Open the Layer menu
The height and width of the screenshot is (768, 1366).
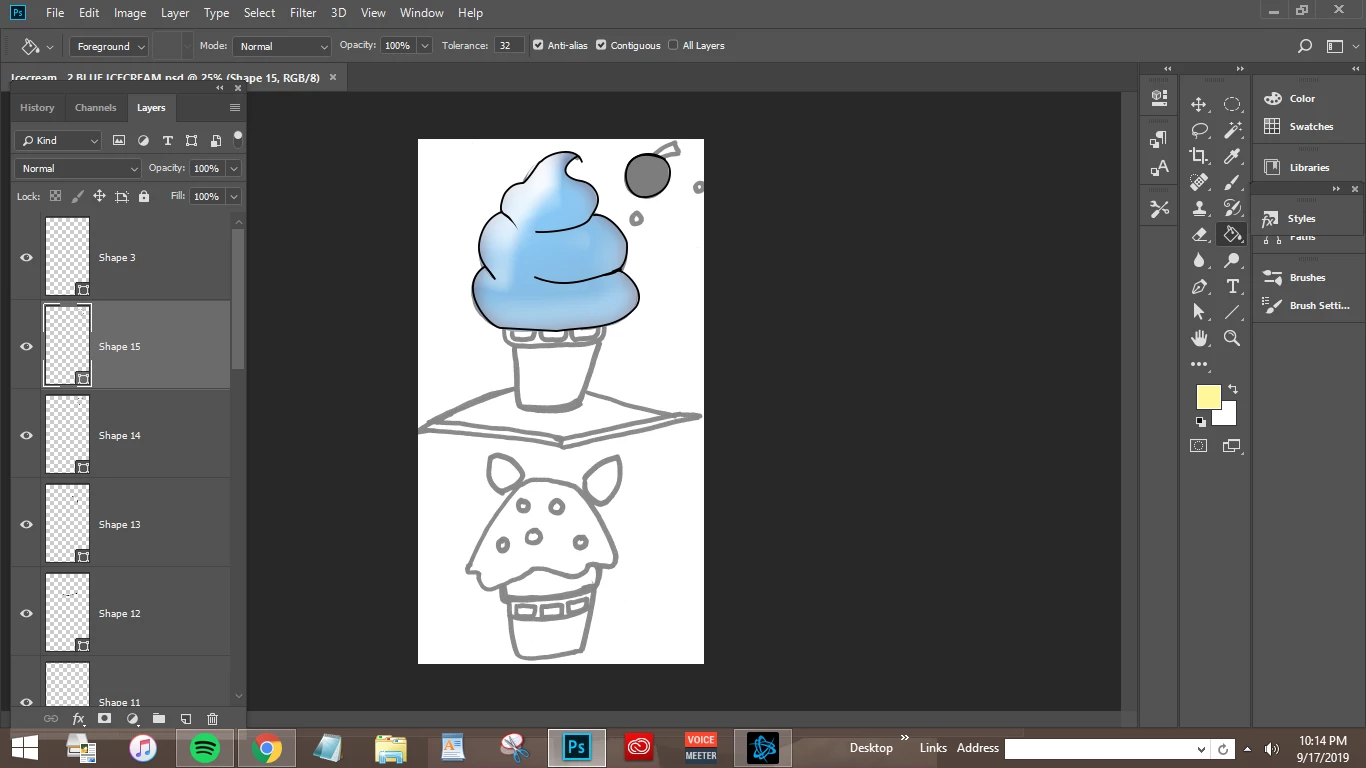[x=175, y=13]
